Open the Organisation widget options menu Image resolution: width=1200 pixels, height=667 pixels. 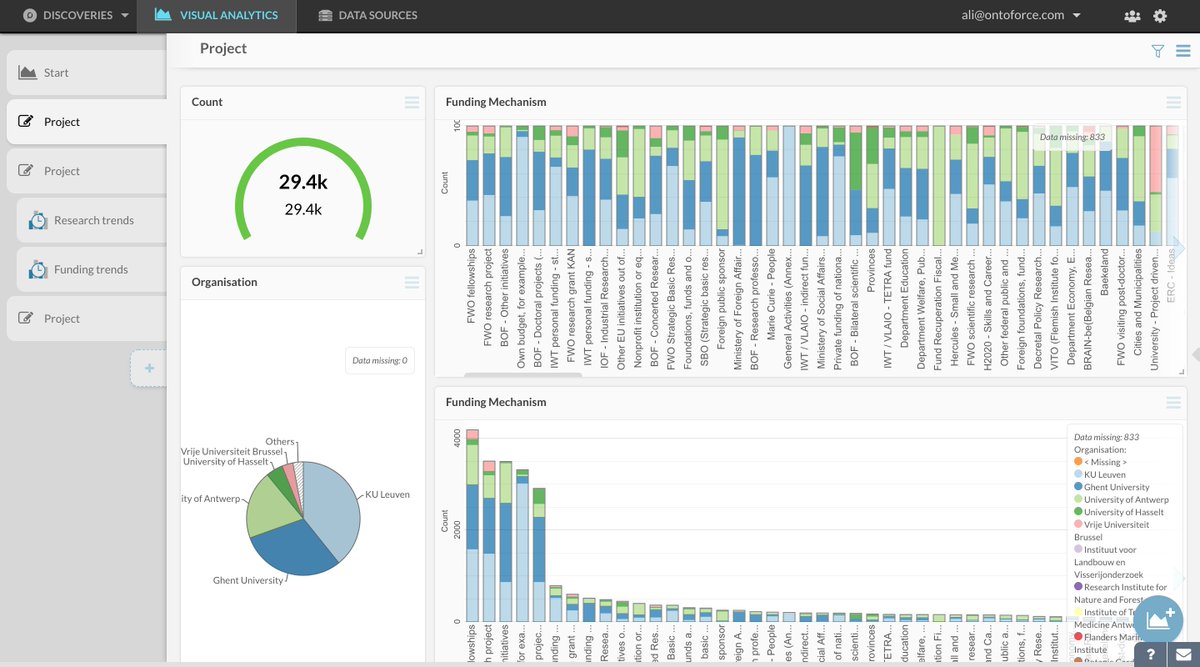[411, 281]
